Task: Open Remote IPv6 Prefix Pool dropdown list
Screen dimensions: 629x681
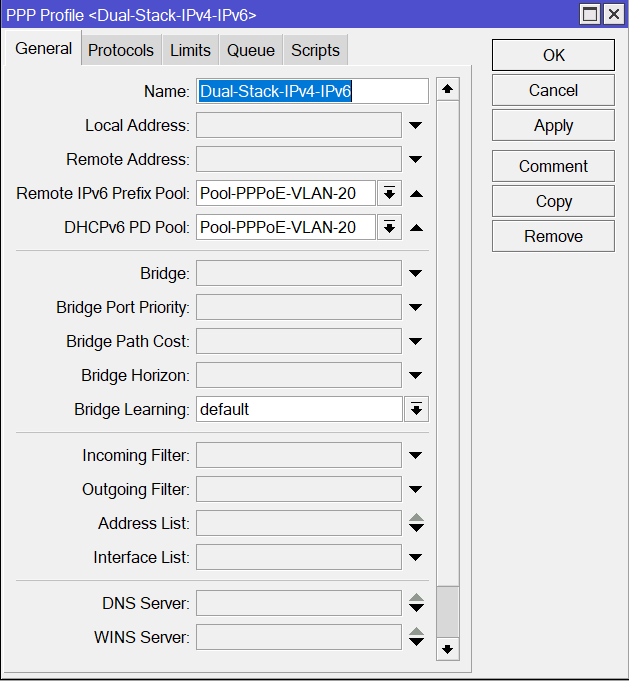Action: pos(390,194)
